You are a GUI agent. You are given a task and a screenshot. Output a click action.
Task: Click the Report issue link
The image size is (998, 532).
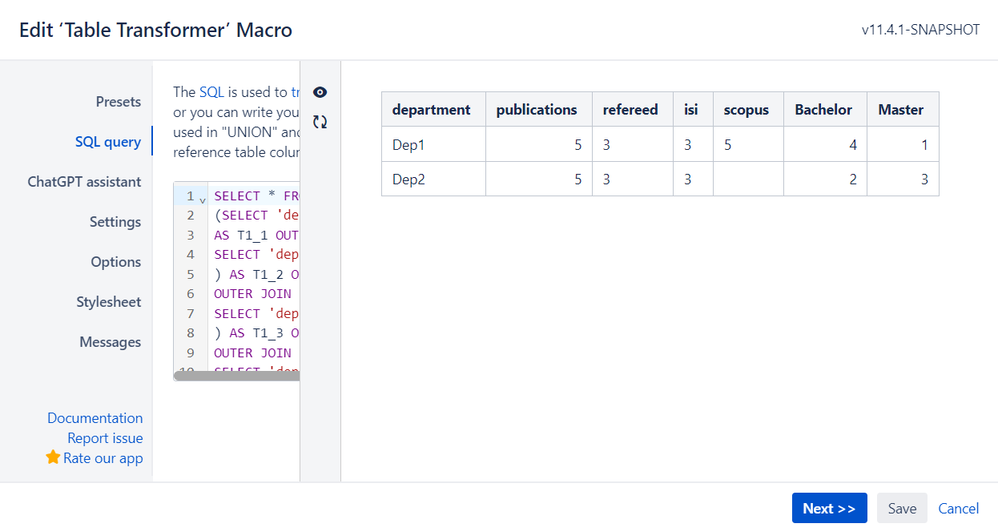pyautogui.click(x=105, y=438)
